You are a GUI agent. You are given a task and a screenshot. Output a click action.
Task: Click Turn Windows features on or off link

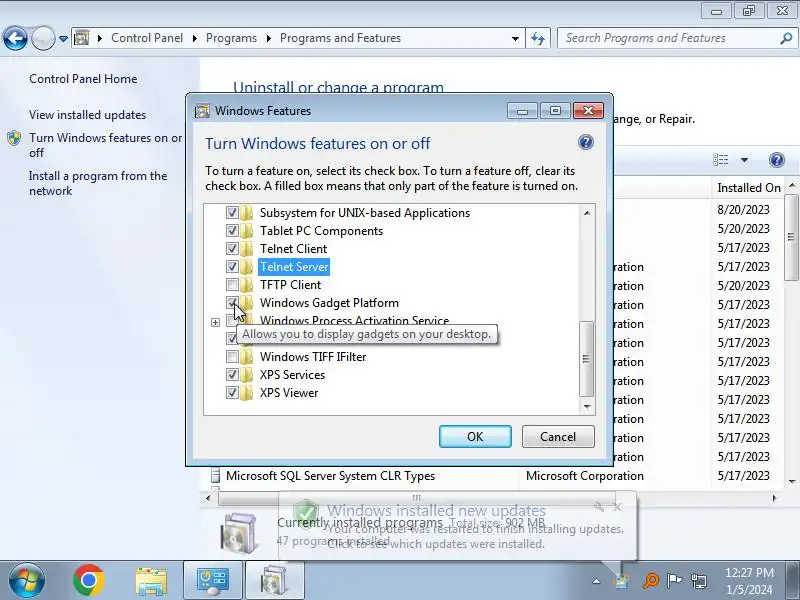[x=105, y=145]
